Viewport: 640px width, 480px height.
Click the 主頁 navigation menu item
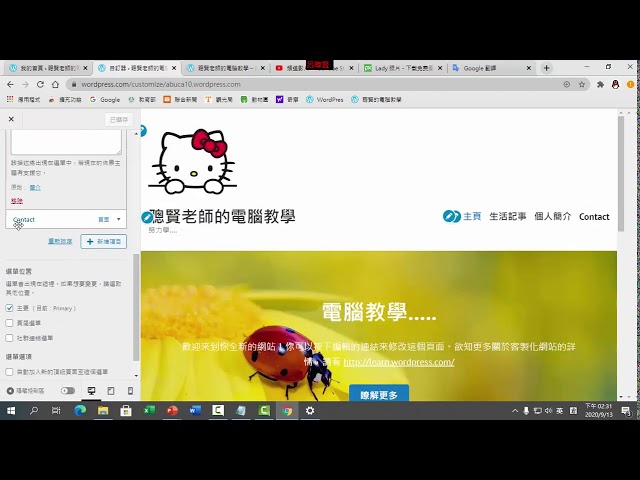pyautogui.click(x=472, y=216)
